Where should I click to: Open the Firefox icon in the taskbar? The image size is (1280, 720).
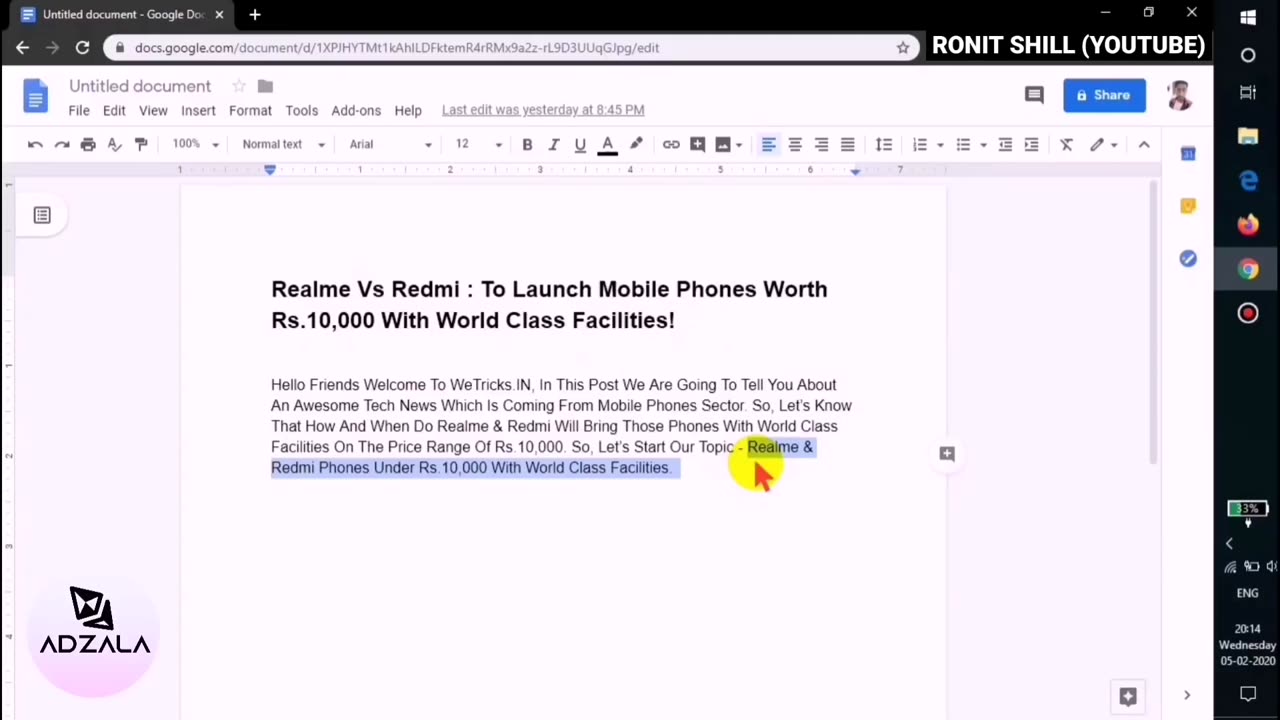pos(1248,225)
